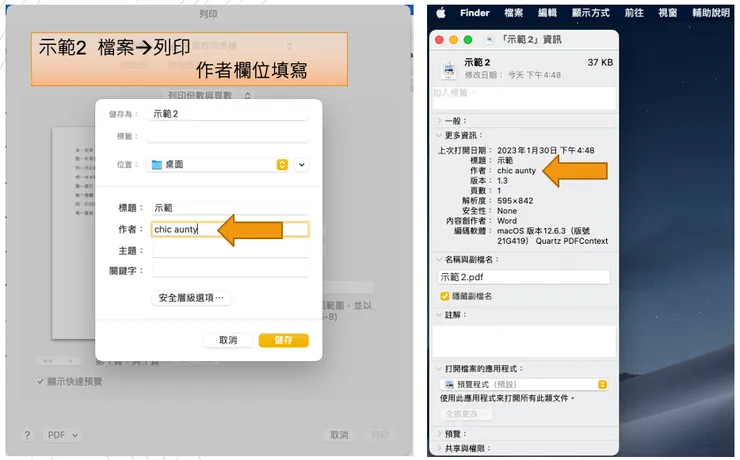Viewport: 740px width, 460px height.
Task: Open the Finder menu
Action: click(x=474, y=13)
